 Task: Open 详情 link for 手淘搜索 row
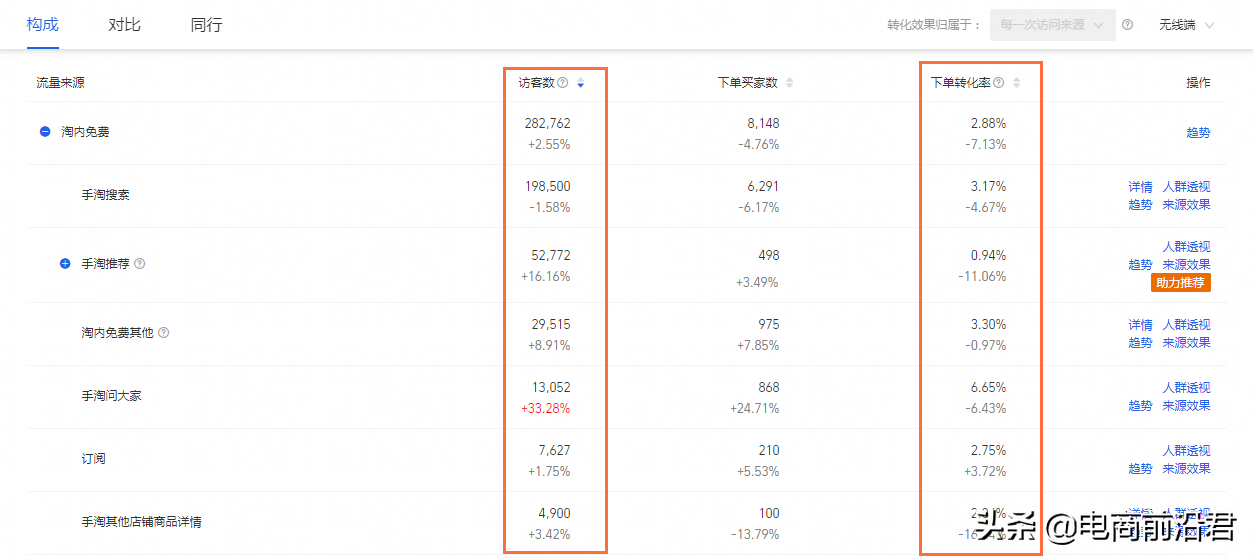[1140, 187]
